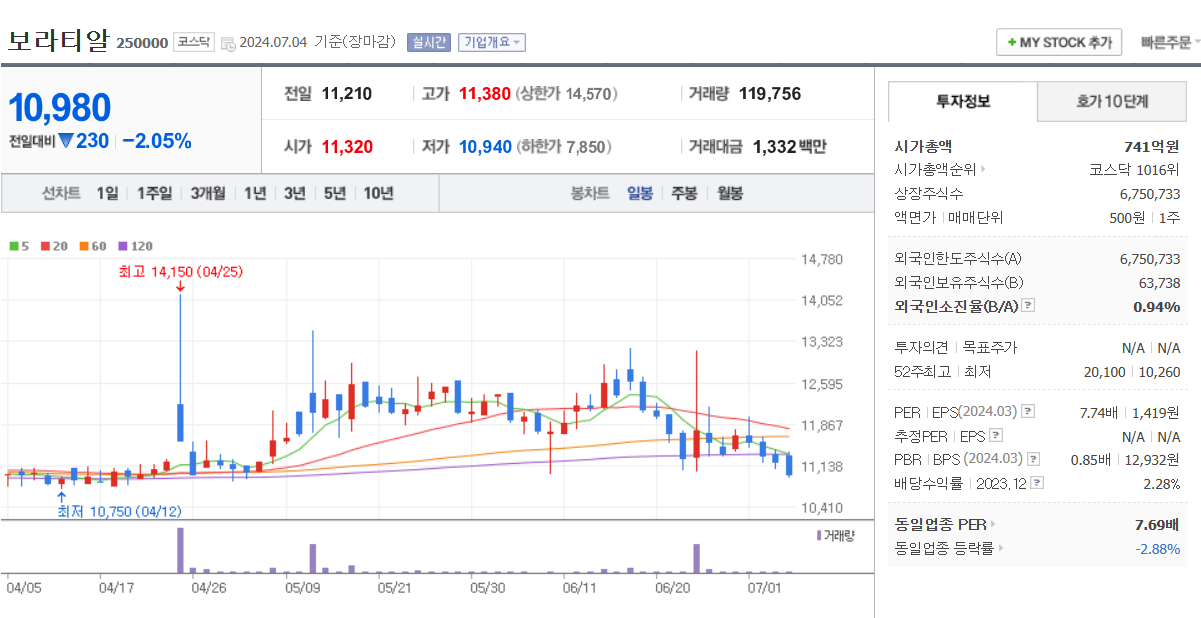Image resolution: width=1201 pixels, height=618 pixels.
Task: Click the calendar icon before the 2024.07.04 date
Action: pyautogui.click(x=228, y=43)
